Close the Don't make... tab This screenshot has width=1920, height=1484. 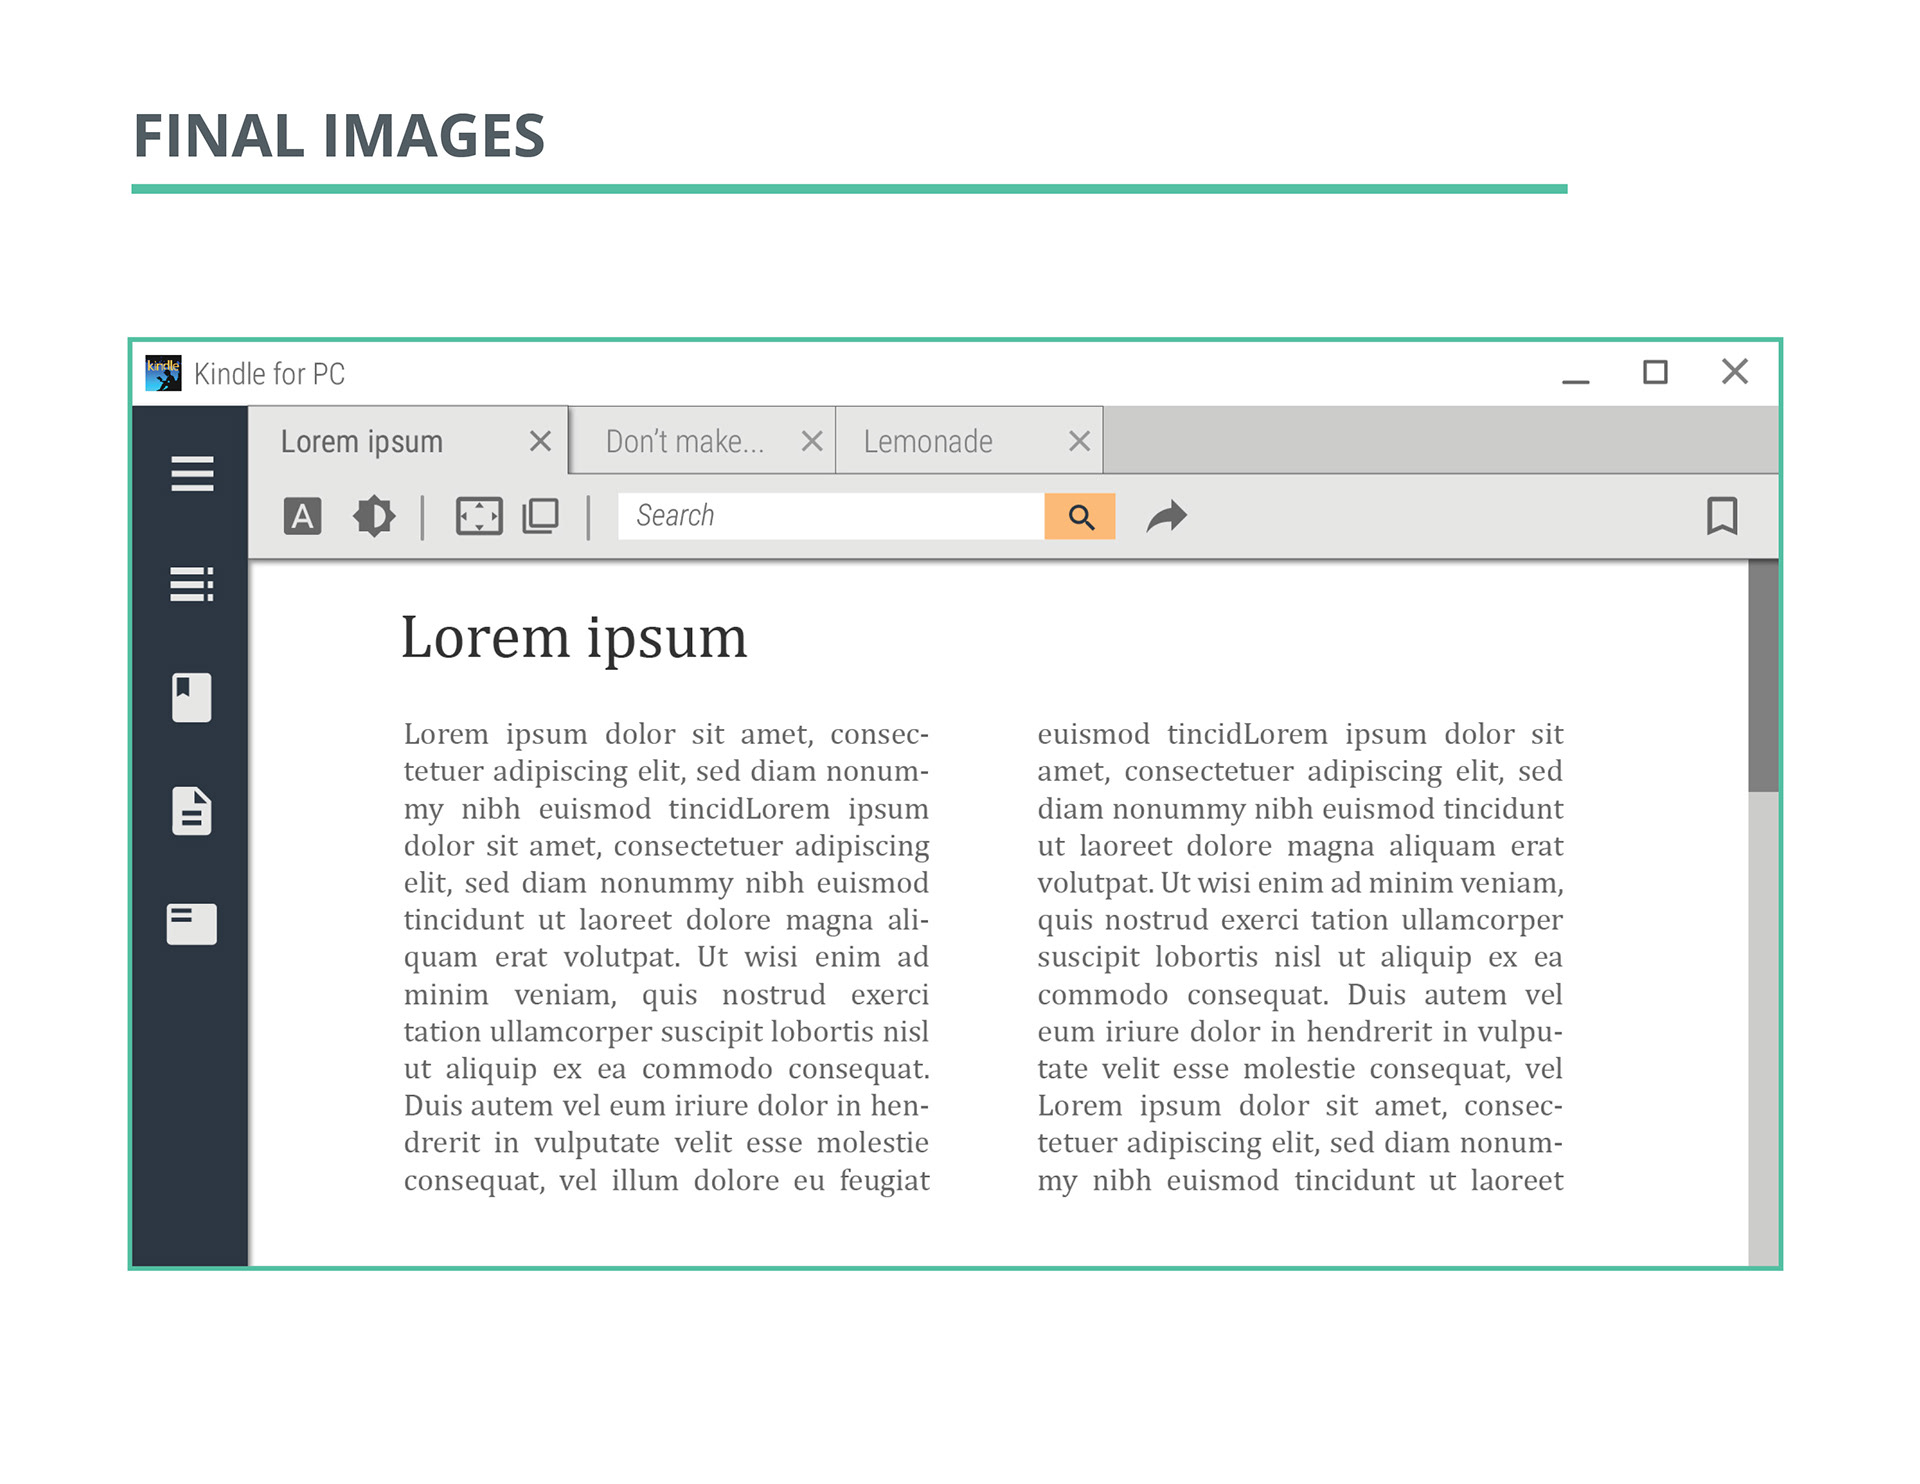pyautogui.click(x=812, y=441)
